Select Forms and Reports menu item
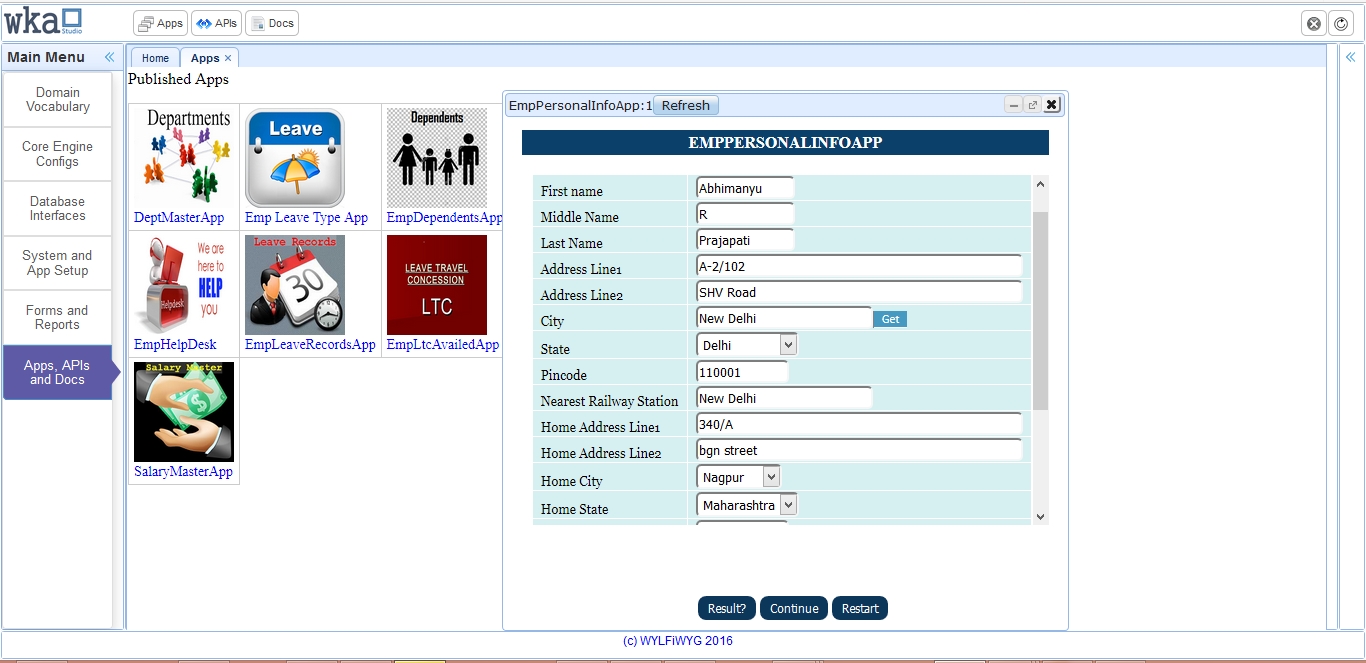This screenshot has height=663, width=1366. pos(57,317)
